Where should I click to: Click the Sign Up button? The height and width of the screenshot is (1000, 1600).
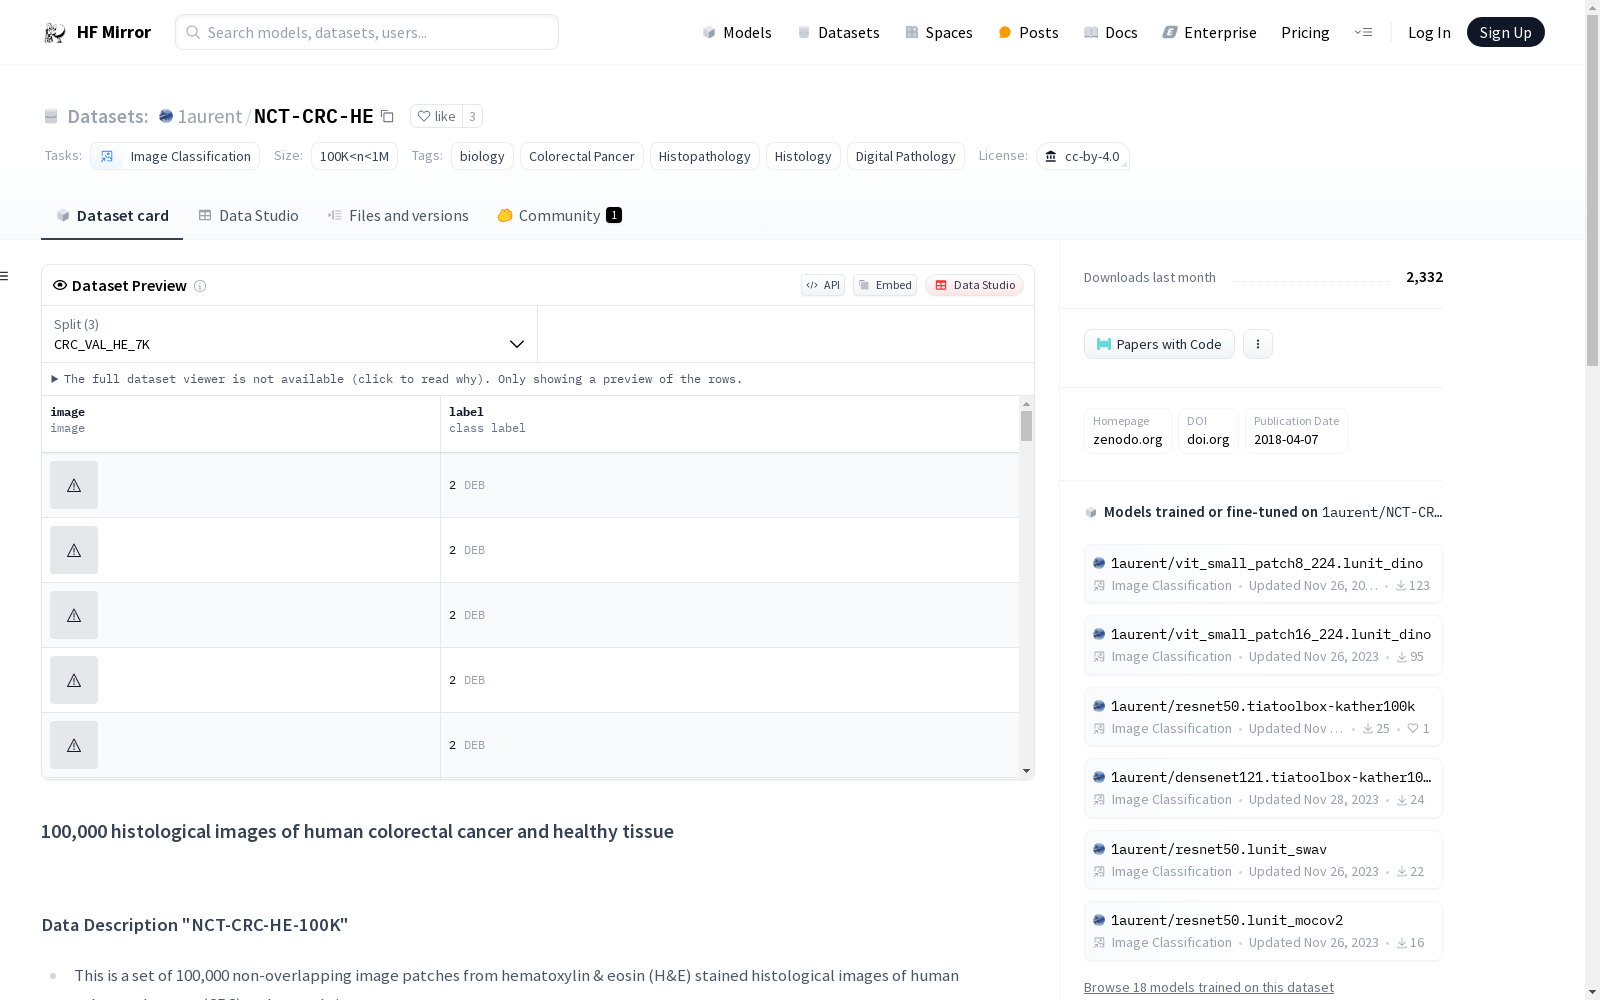(x=1505, y=32)
